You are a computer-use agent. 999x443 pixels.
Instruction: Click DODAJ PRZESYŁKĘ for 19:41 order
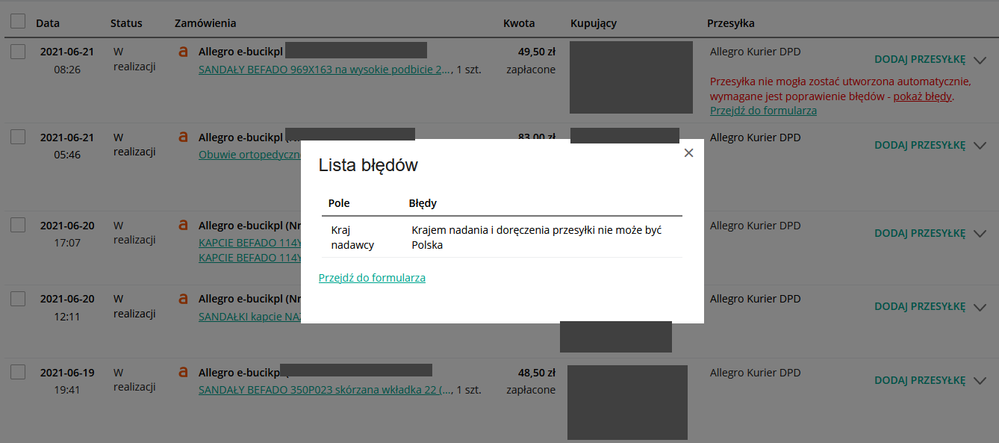(920, 381)
